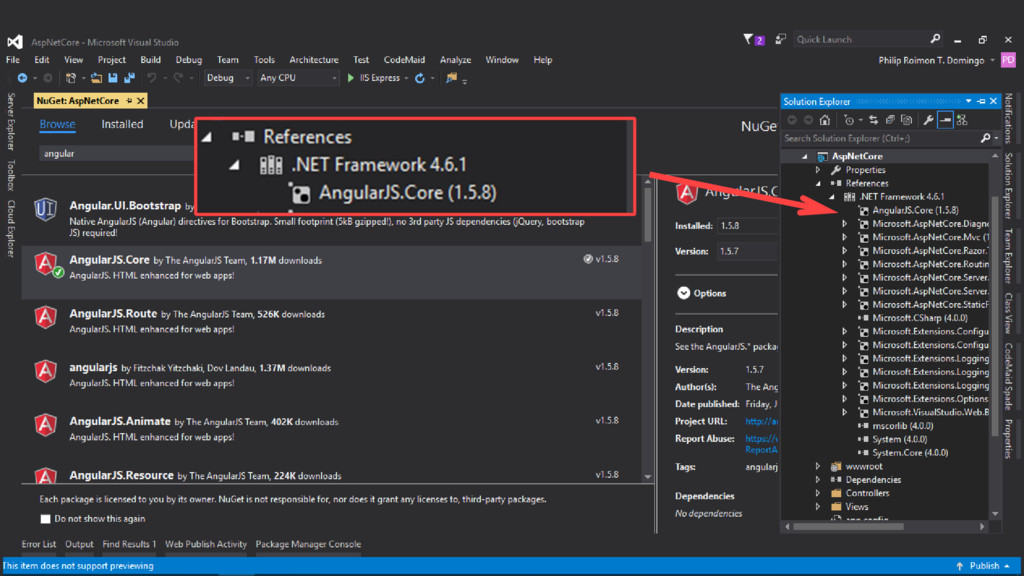The height and width of the screenshot is (576, 1024).
Task: Select the Dependencies node in Solution Explorer
Action: [x=873, y=480]
